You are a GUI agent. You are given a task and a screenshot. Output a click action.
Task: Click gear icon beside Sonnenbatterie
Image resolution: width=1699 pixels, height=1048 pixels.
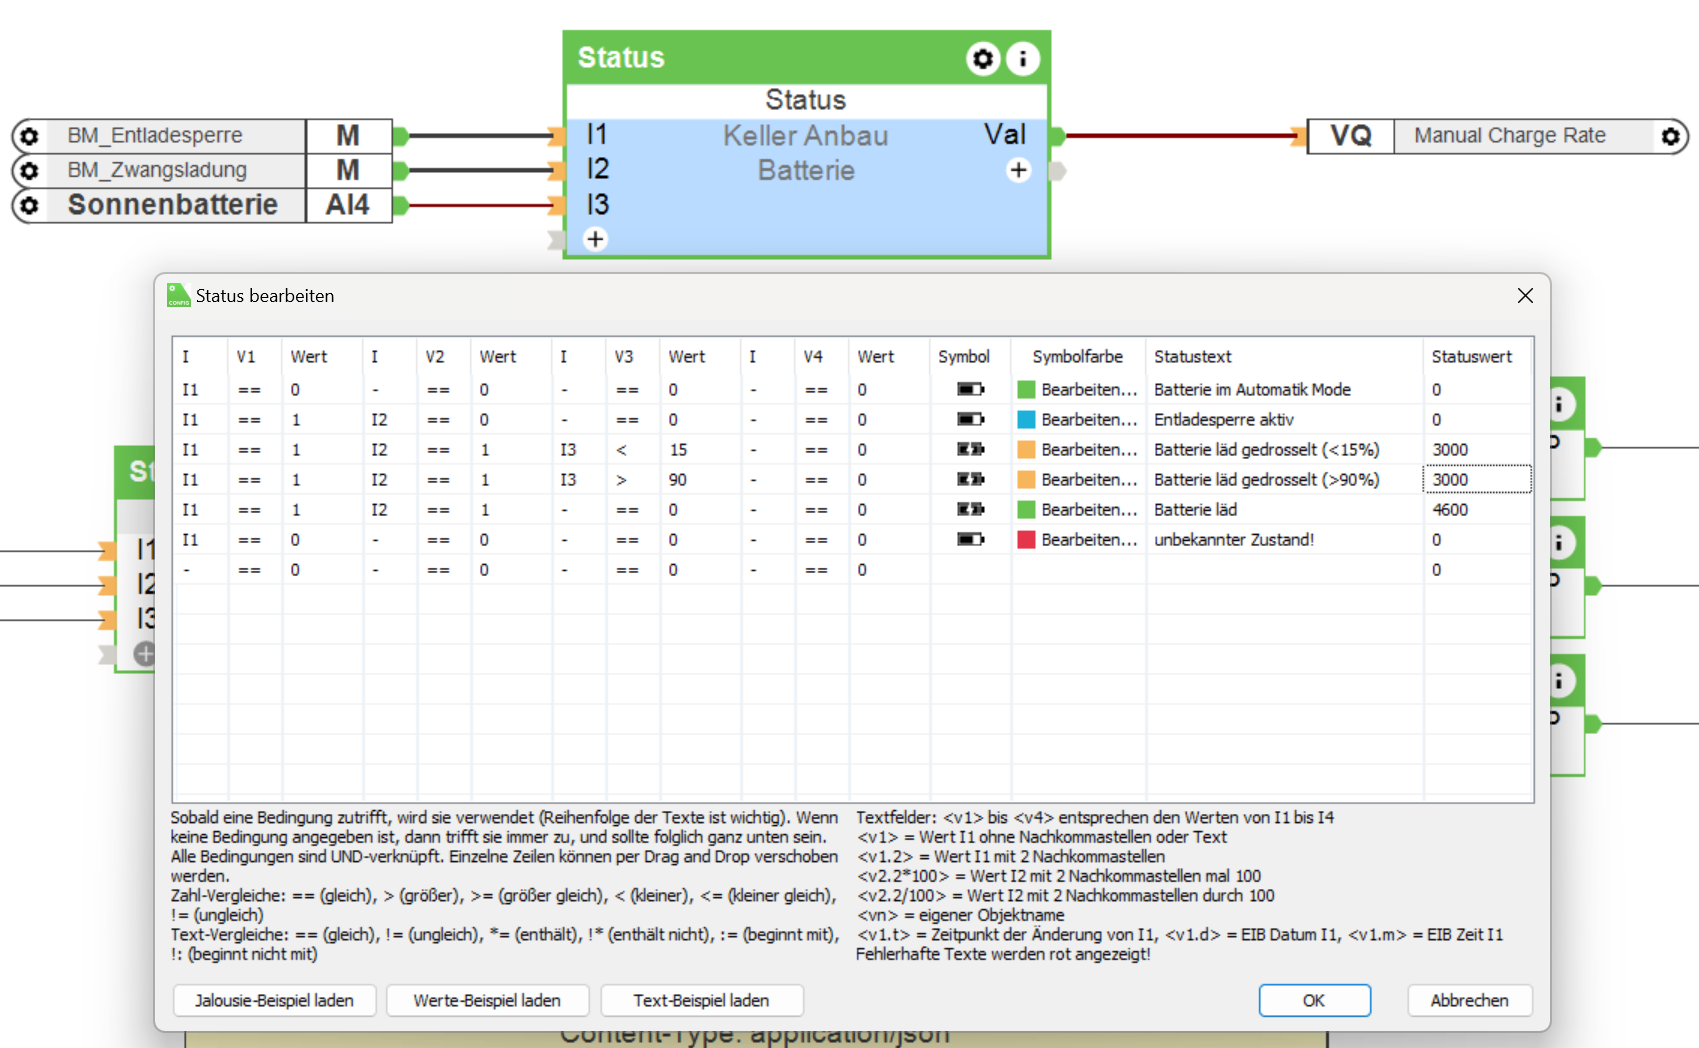click(x=29, y=205)
